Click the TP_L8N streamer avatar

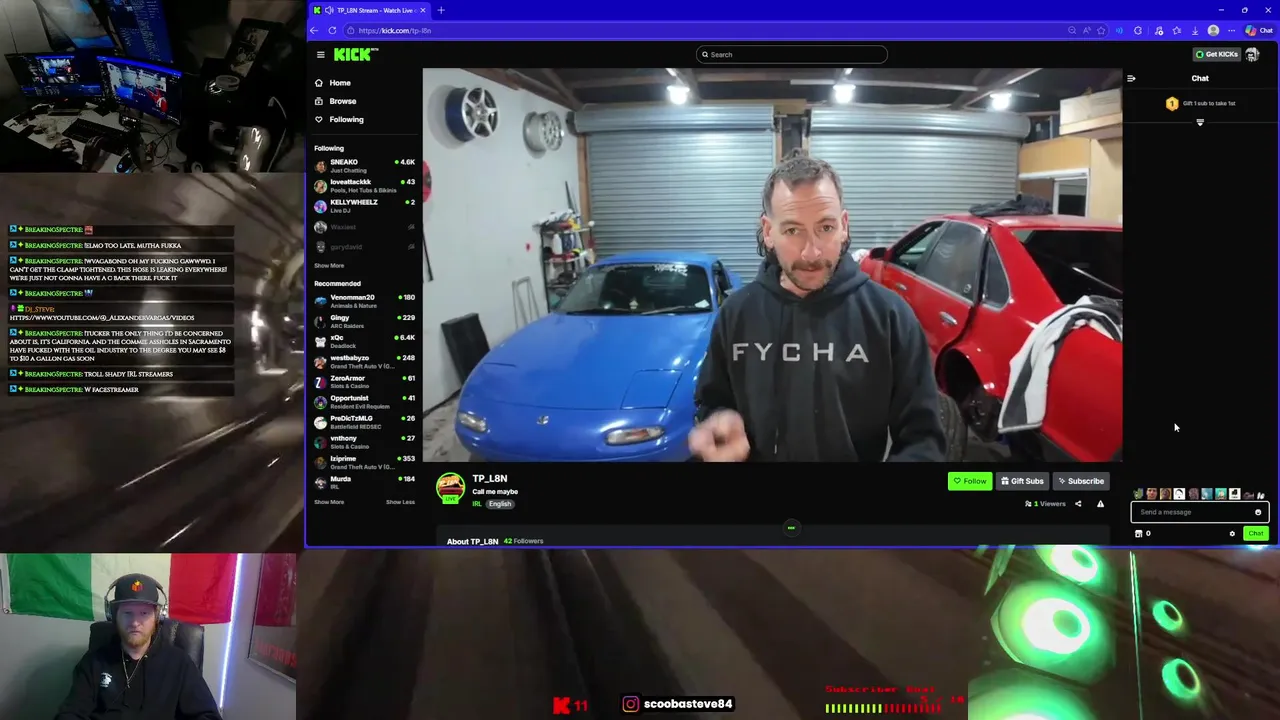click(450, 487)
